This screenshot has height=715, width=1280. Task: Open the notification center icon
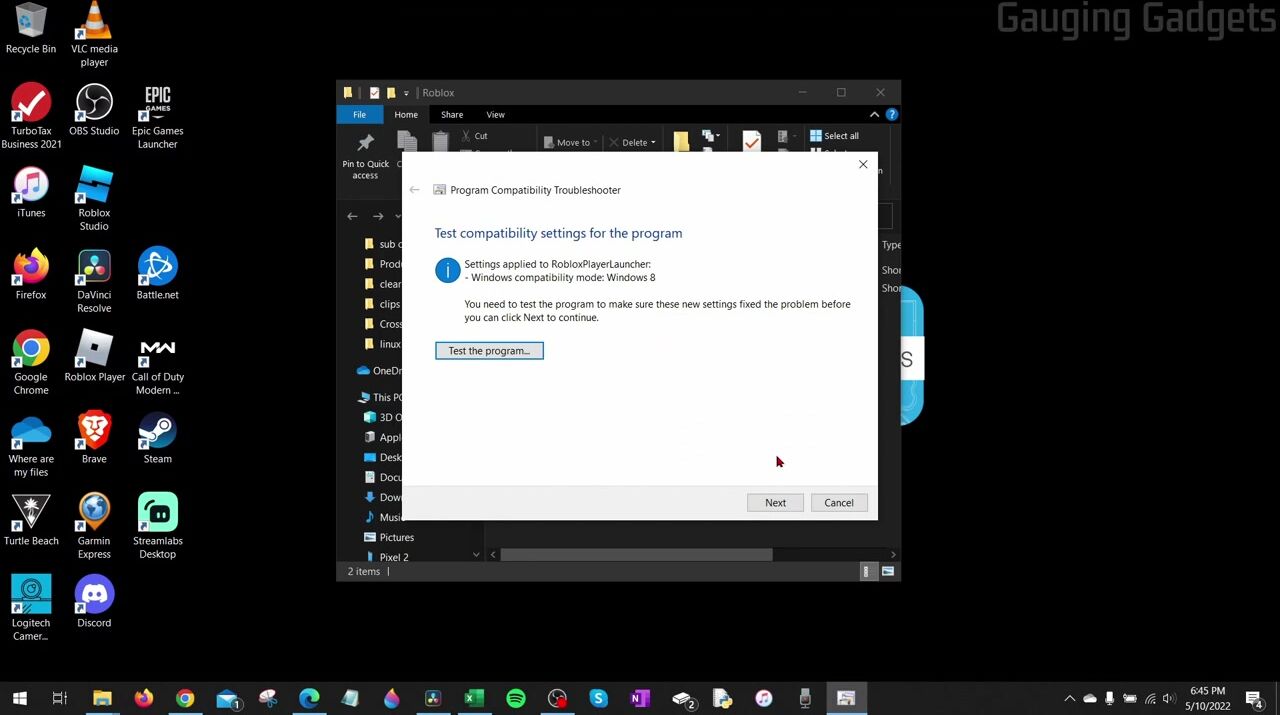tap(1254, 698)
